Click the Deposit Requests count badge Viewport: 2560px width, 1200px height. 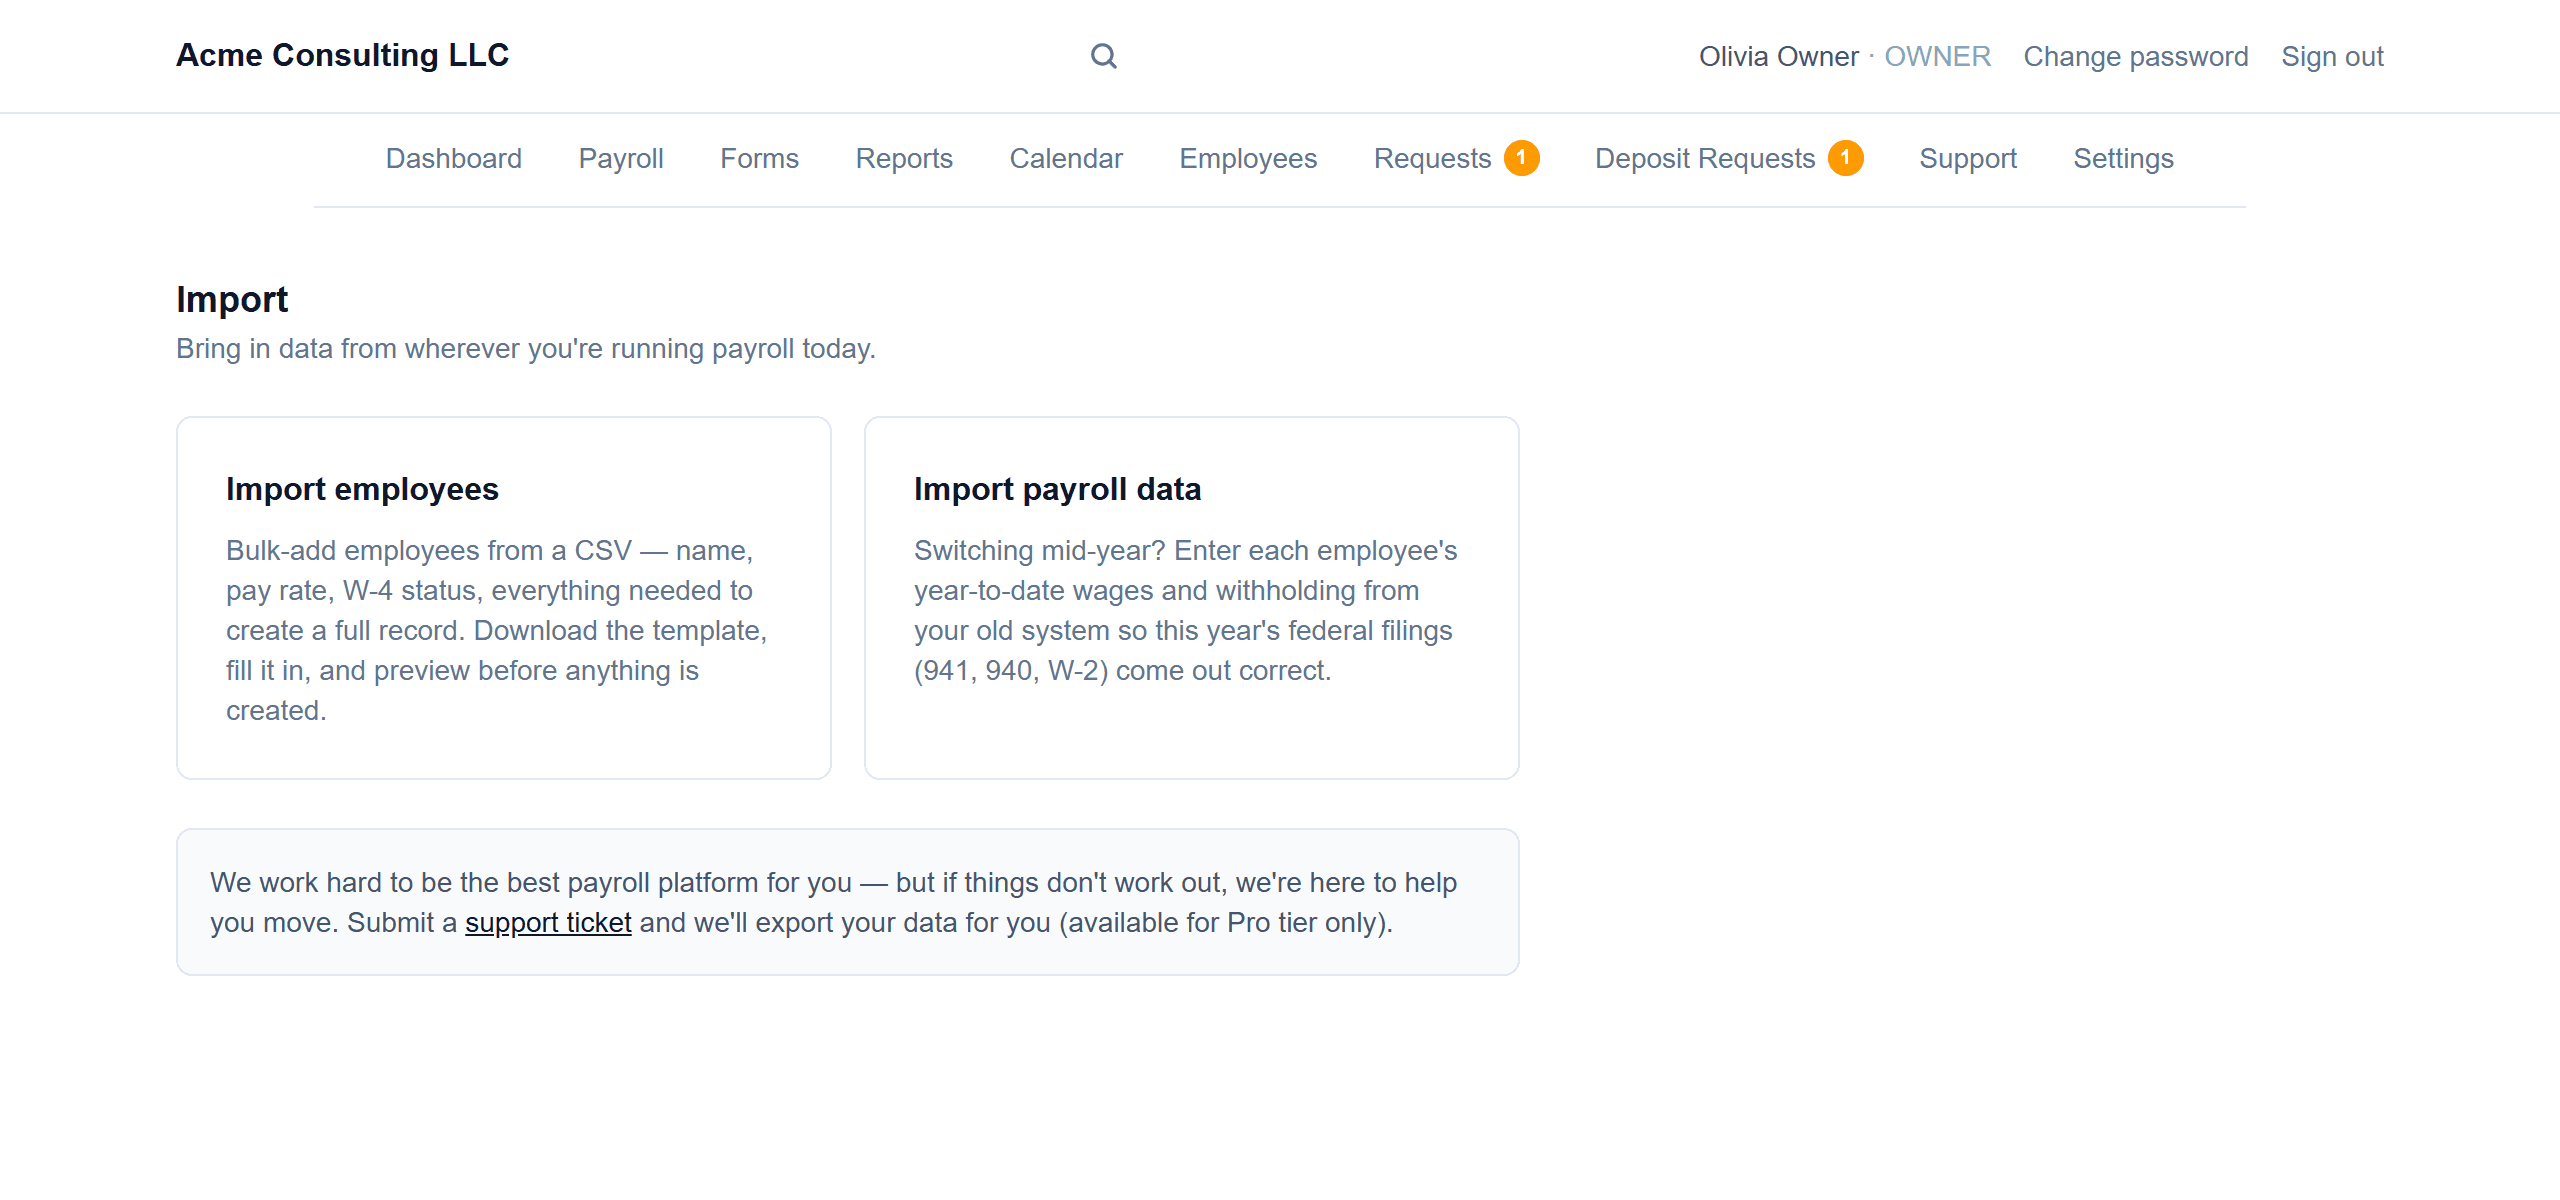(1845, 158)
